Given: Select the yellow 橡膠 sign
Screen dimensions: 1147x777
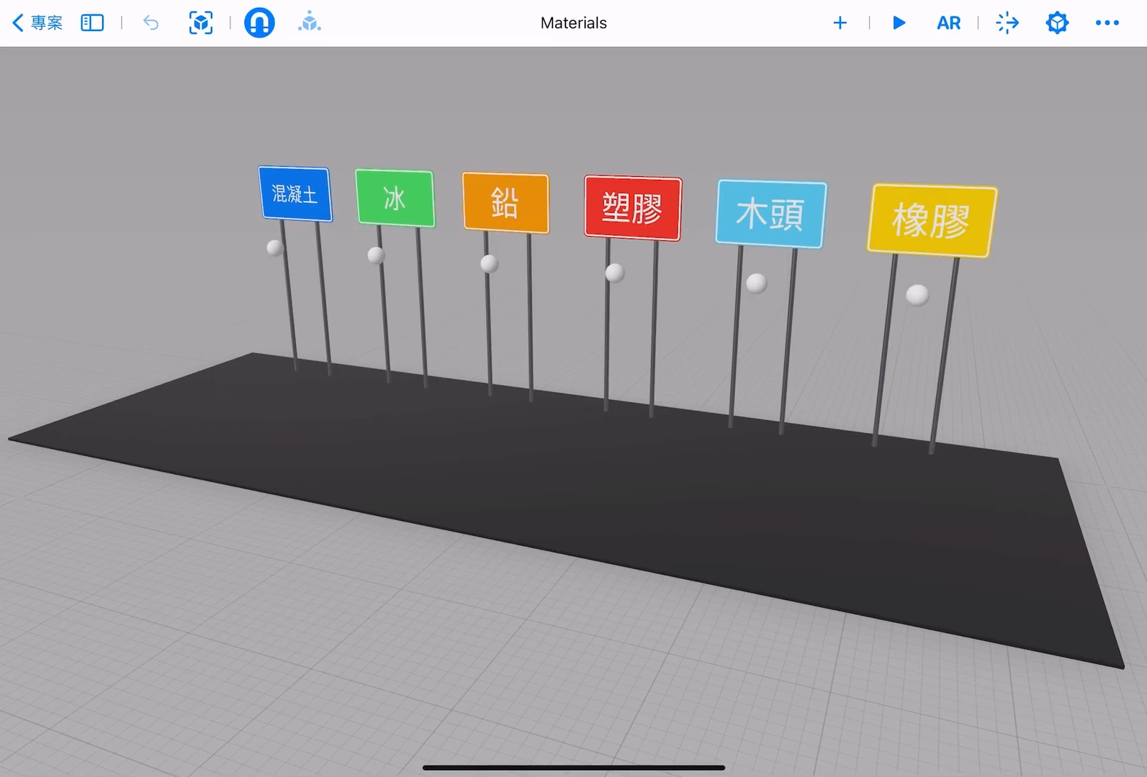Looking at the screenshot, I should tap(932, 220).
